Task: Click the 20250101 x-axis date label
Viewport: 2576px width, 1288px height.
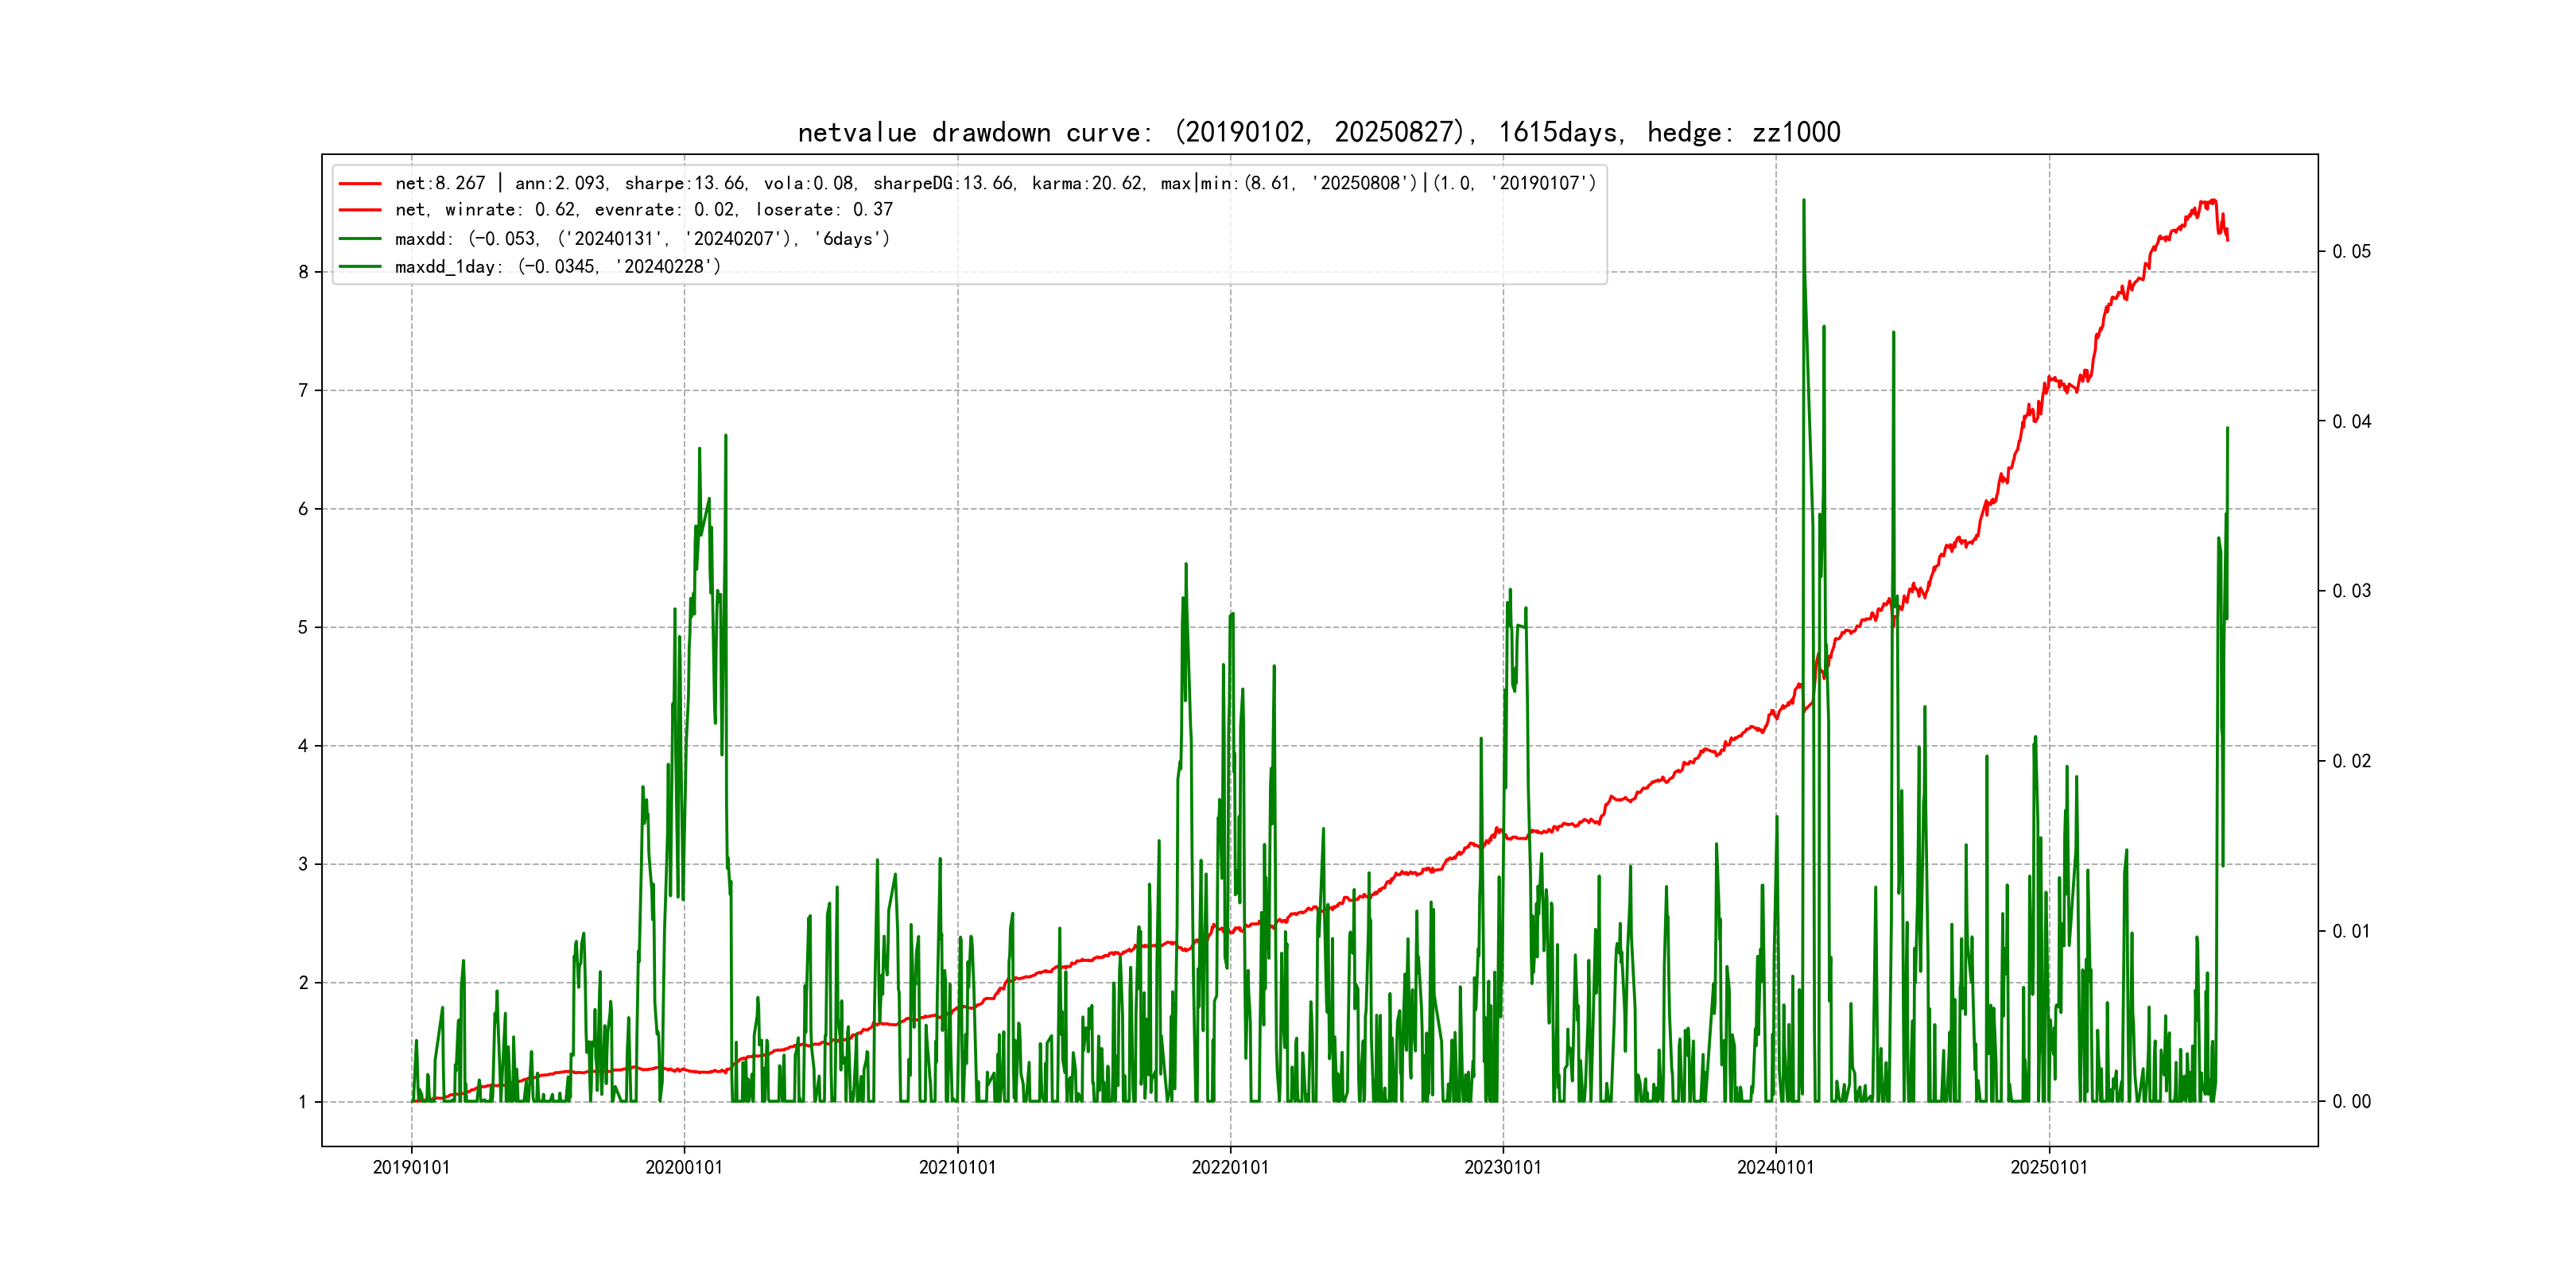Action: point(2049,1168)
